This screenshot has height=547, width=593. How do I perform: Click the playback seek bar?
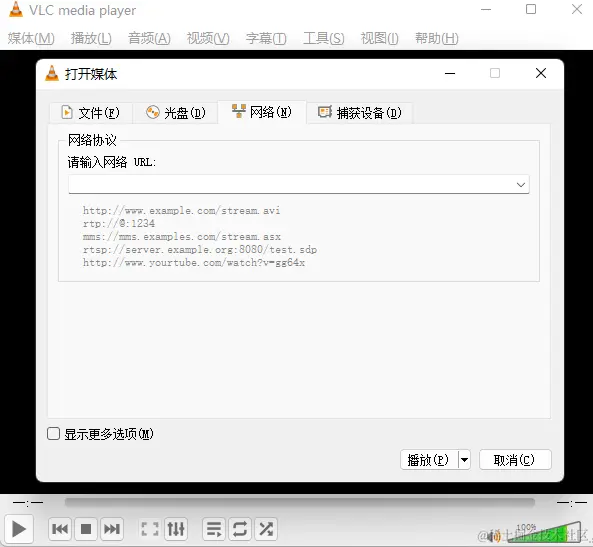pyautogui.click(x=300, y=502)
